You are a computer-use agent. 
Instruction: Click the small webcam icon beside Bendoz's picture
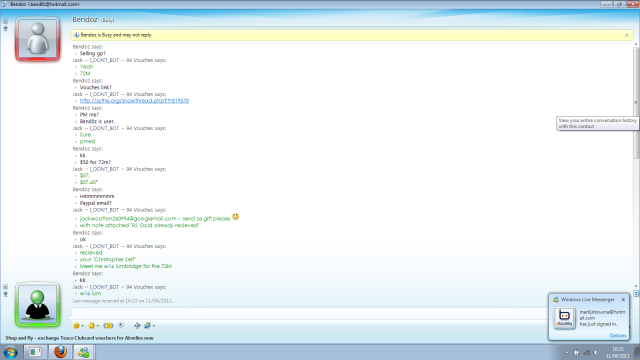(5, 29)
